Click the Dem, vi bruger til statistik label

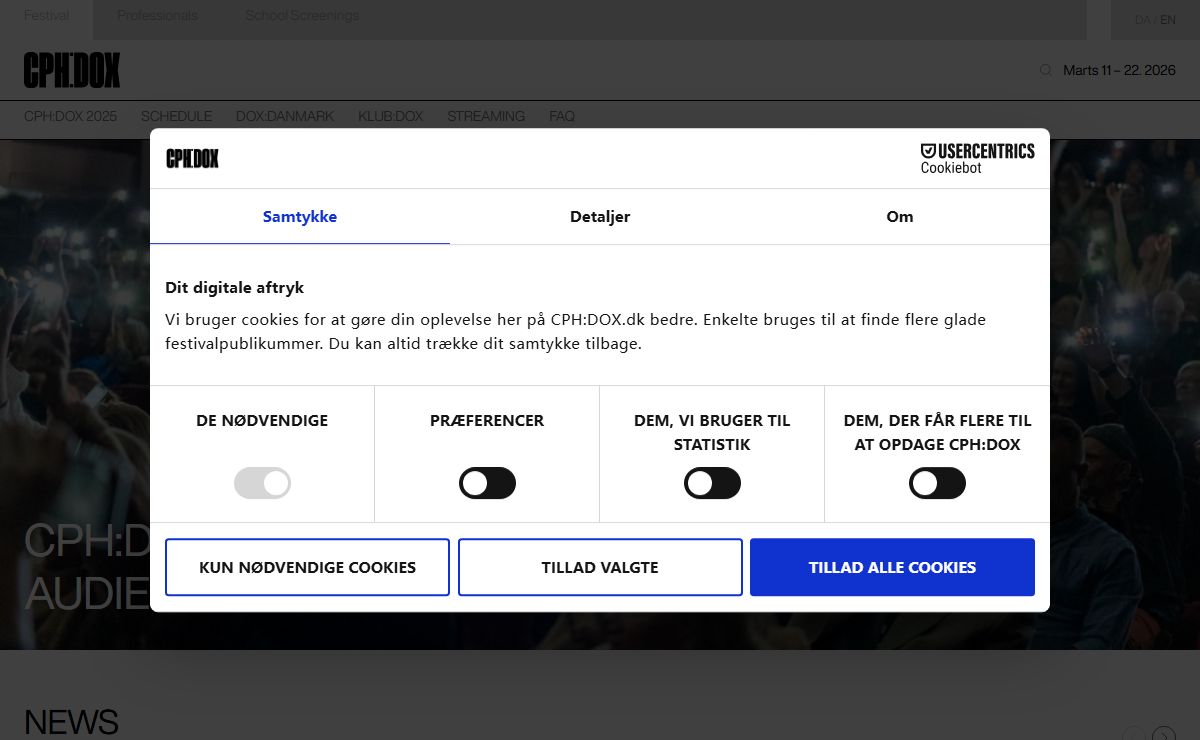(x=712, y=433)
